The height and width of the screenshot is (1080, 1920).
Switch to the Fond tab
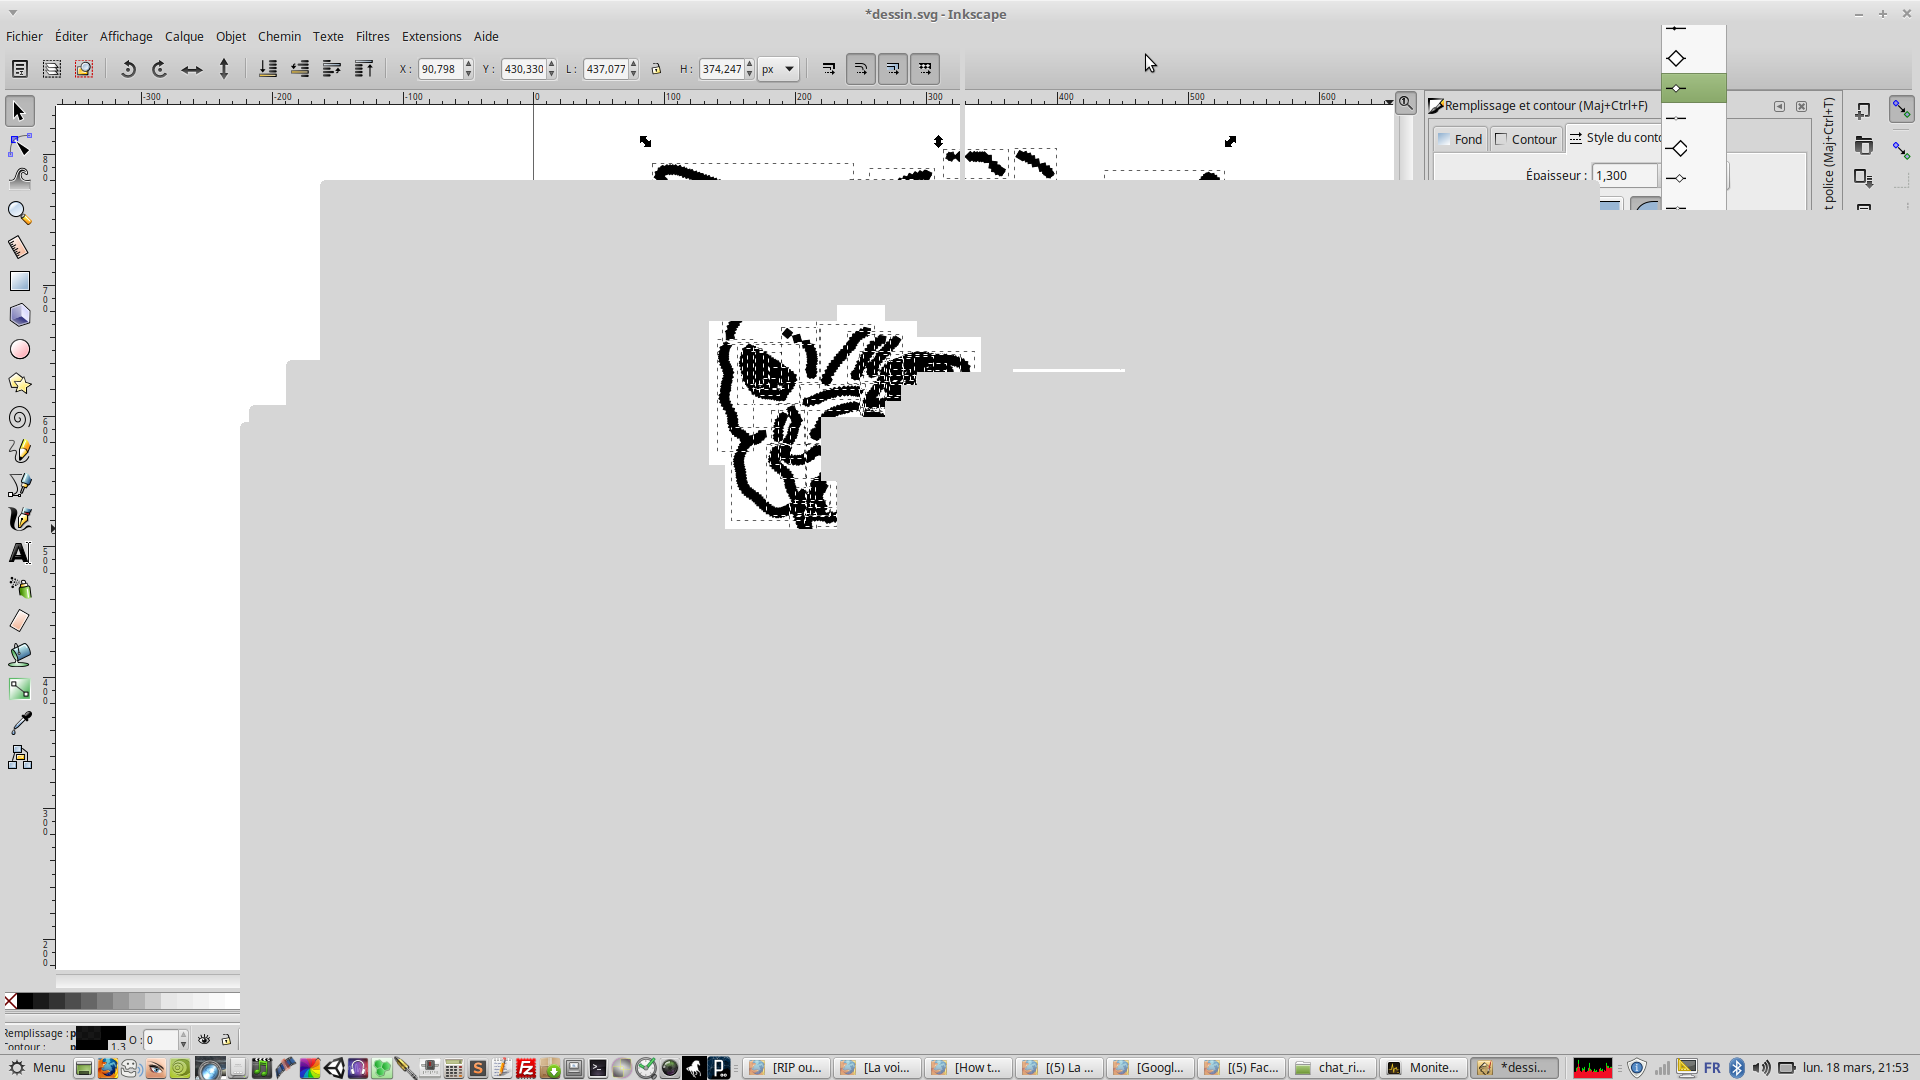coord(1460,139)
